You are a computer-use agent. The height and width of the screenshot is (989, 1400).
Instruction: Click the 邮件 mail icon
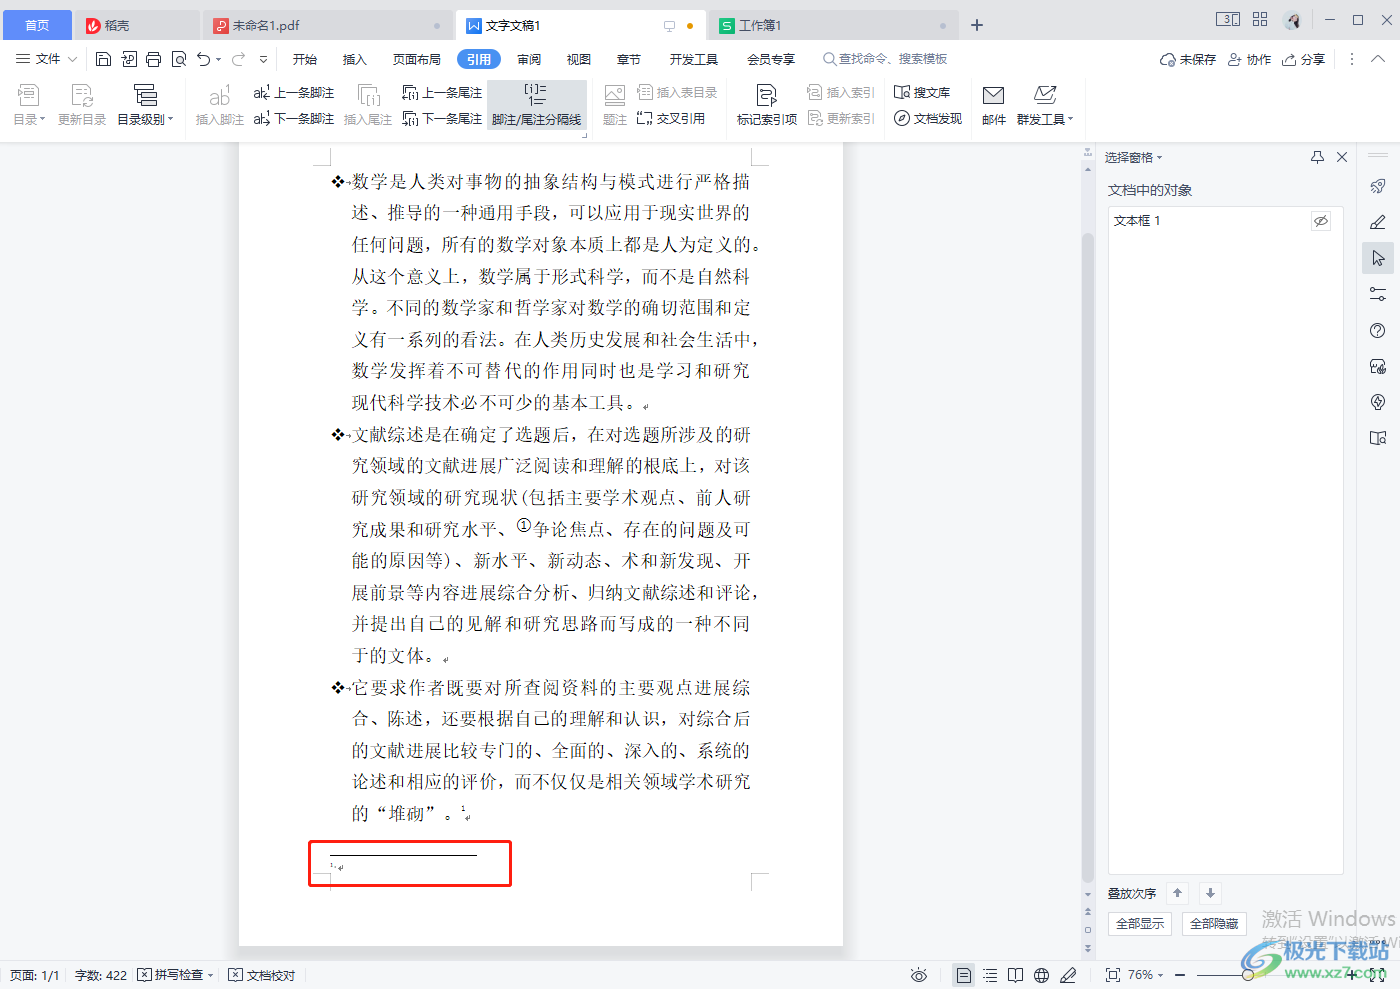(x=993, y=105)
